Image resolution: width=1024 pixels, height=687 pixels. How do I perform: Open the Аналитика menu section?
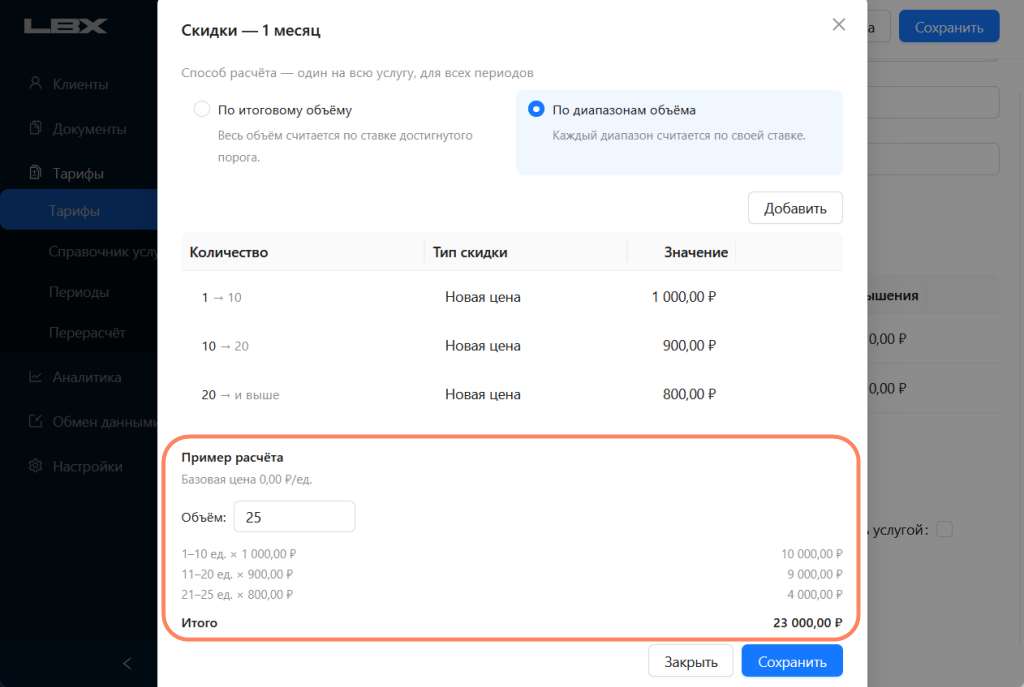tap(78, 377)
